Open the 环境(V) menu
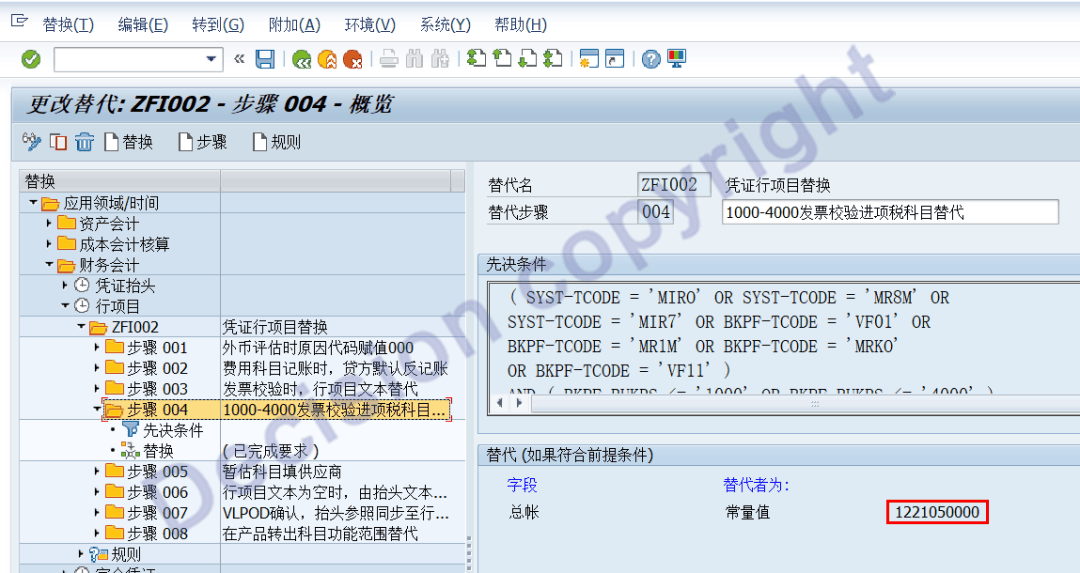The height and width of the screenshot is (573, 1080). click(370, 25)
